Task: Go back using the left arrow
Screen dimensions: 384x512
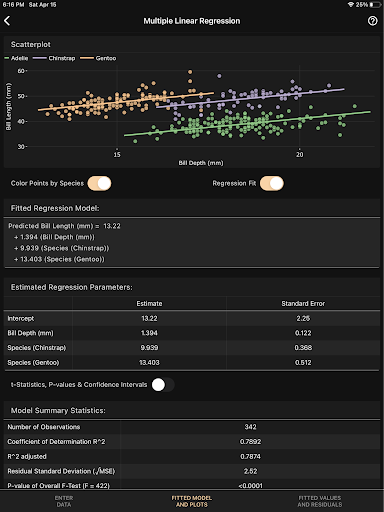Action: coord(7,21)
